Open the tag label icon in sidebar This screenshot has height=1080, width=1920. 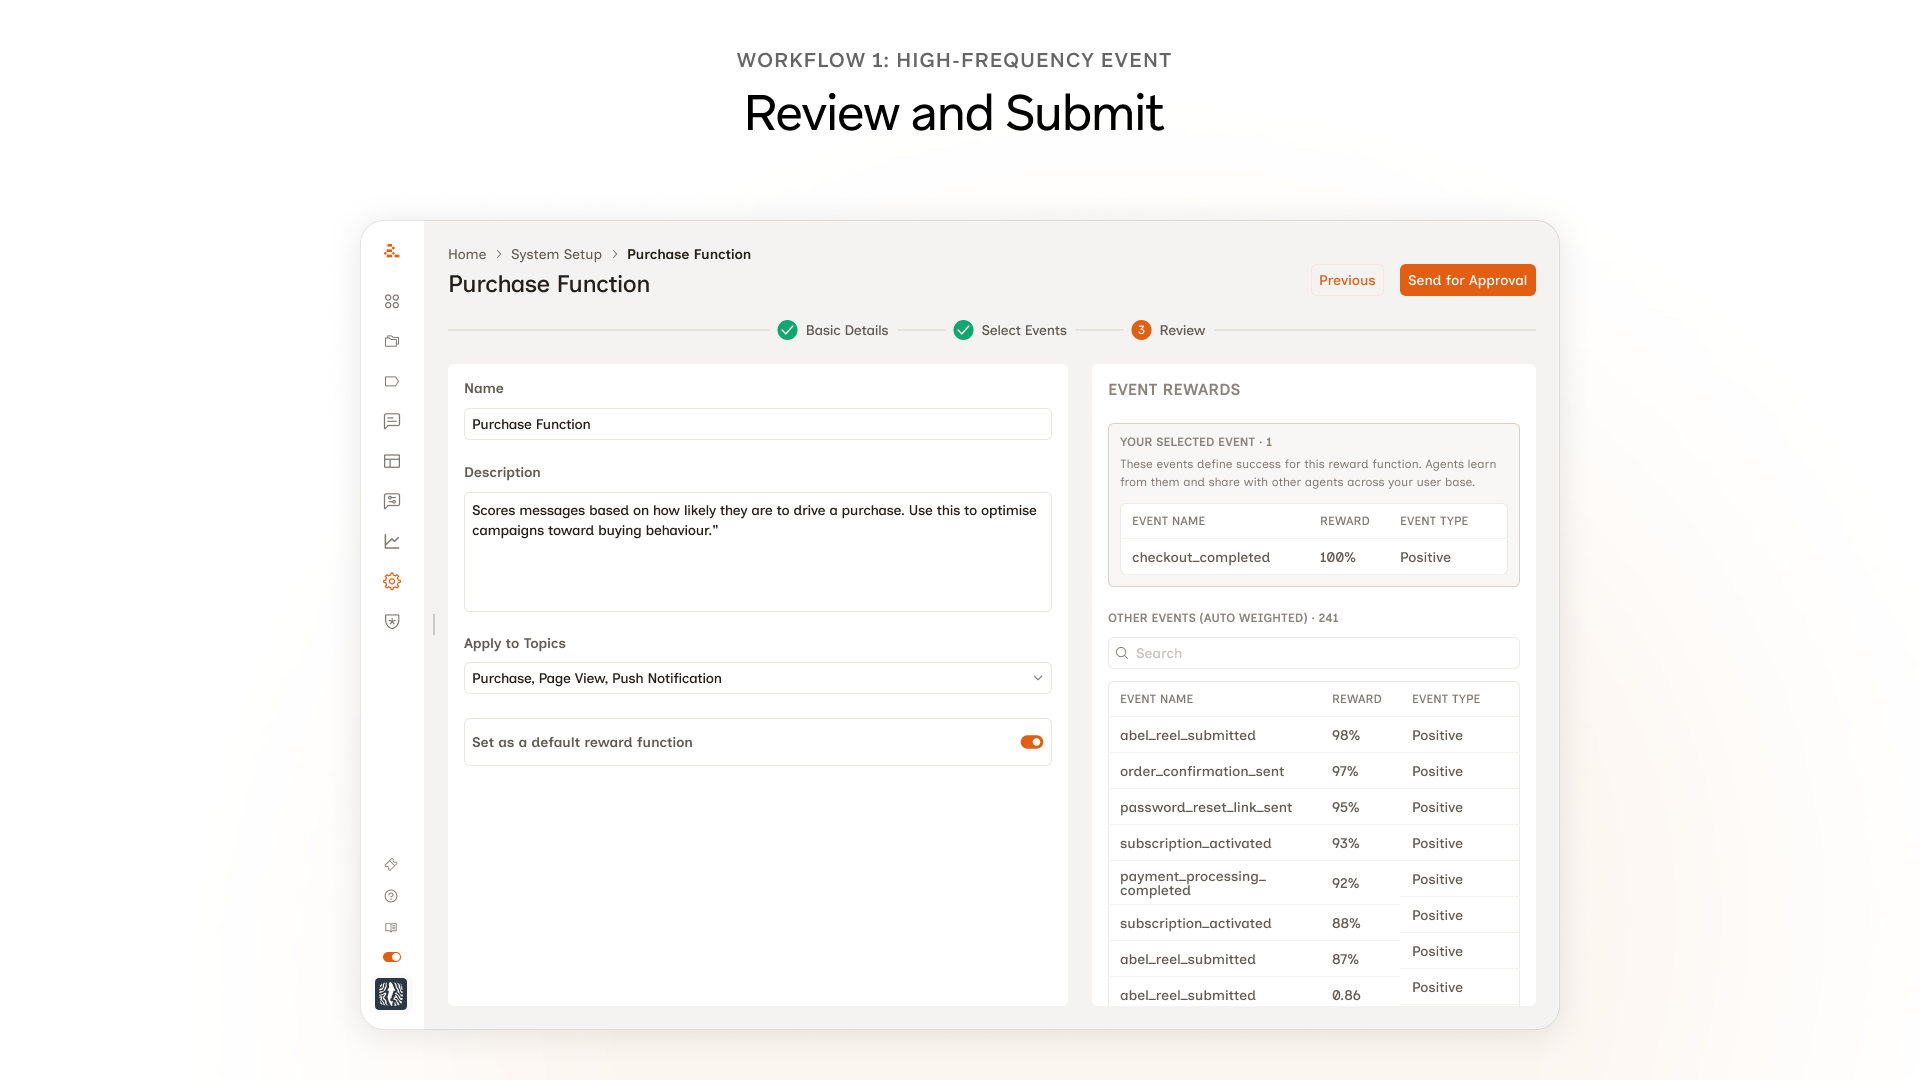[392, 381]
